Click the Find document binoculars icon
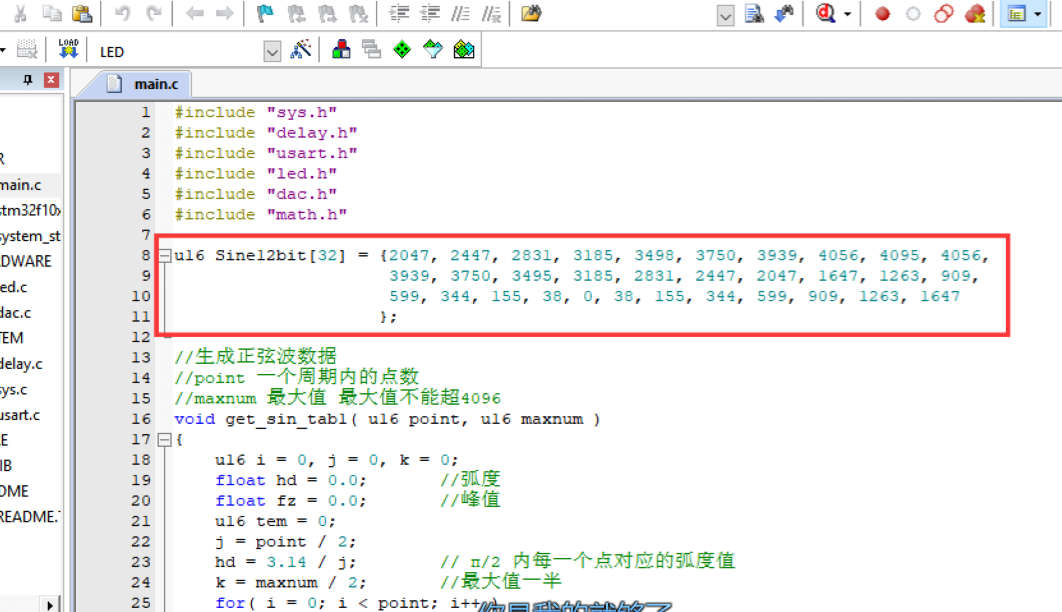The image size is (1062, 612). click(x=754, y=14)
